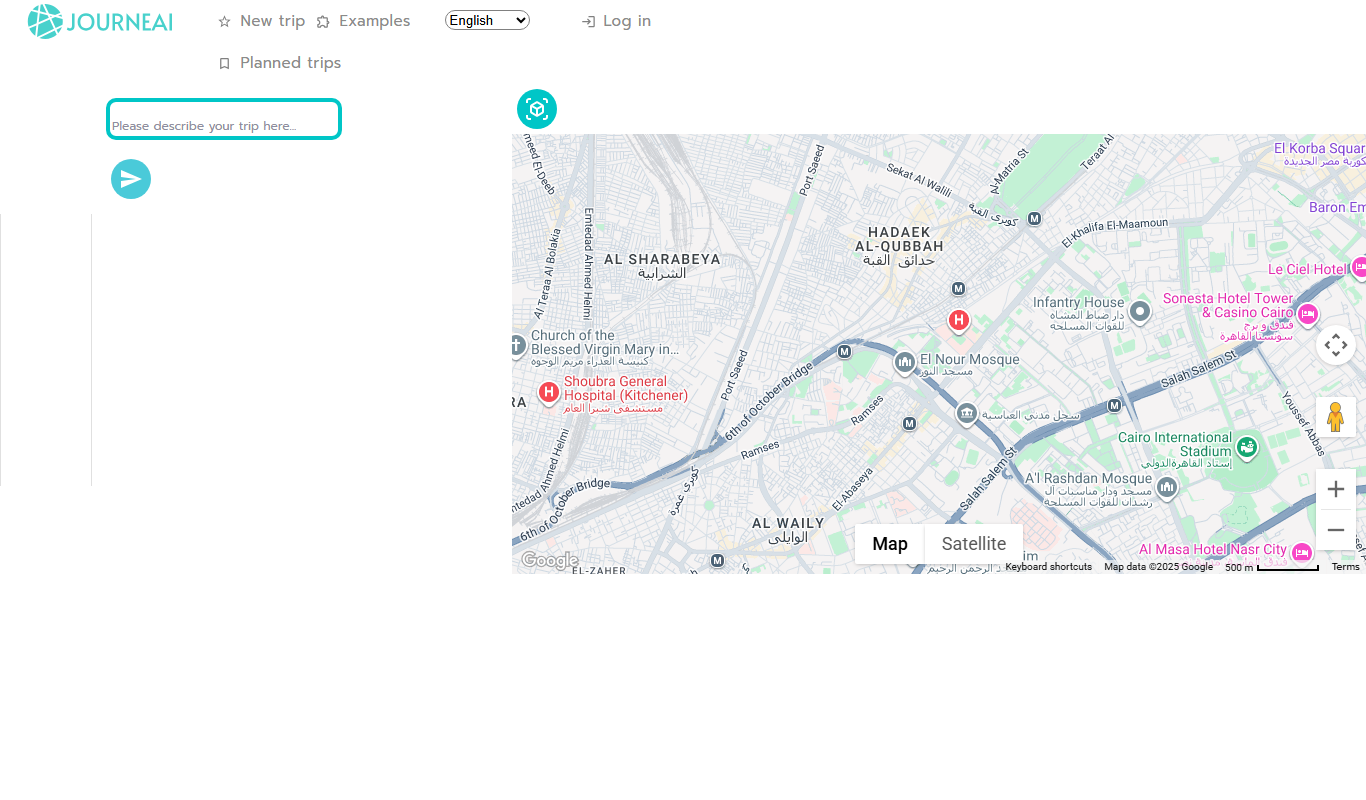Click the Le Ciel Hotel marker
This screenshot has height=800, width=1366.
1359,267
